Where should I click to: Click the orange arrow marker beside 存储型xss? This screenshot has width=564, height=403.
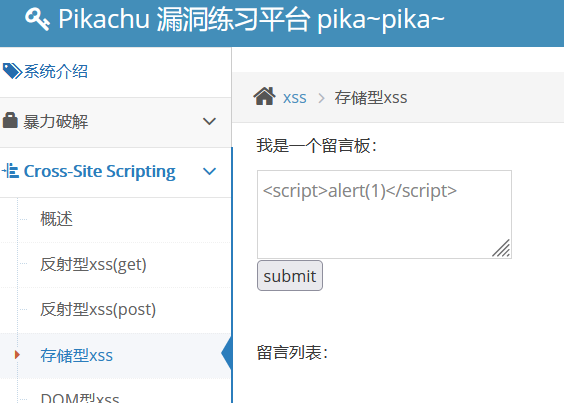click(17, 355)
